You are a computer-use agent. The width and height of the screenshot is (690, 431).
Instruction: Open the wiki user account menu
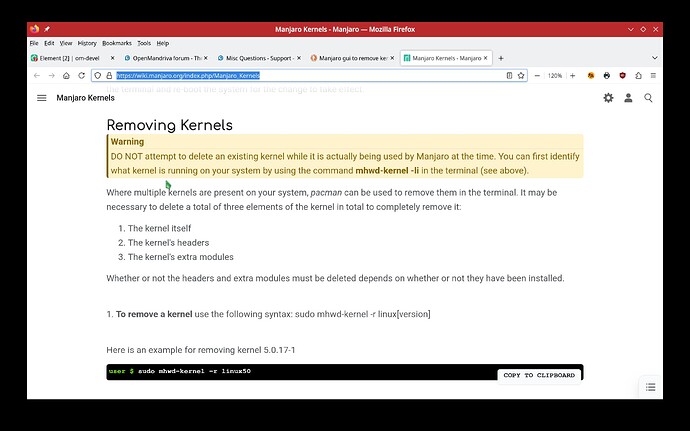628,98
